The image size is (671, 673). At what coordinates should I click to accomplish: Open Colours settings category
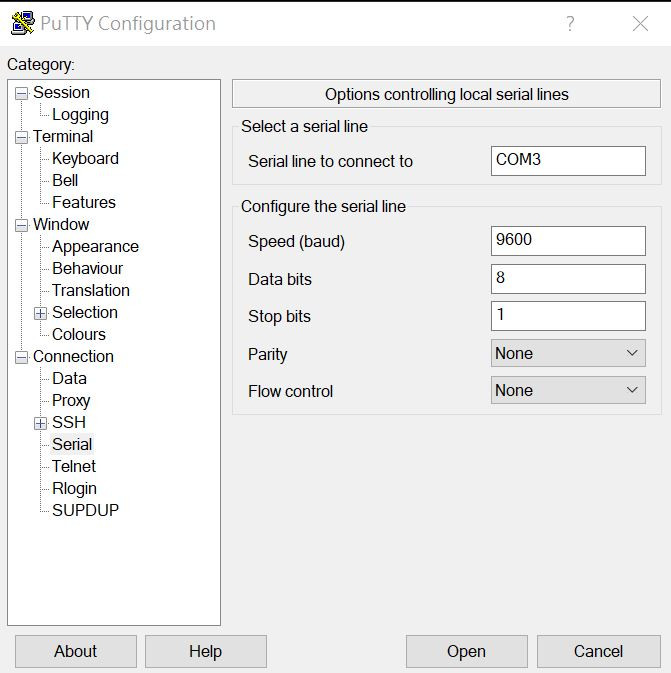click(79, 334)
